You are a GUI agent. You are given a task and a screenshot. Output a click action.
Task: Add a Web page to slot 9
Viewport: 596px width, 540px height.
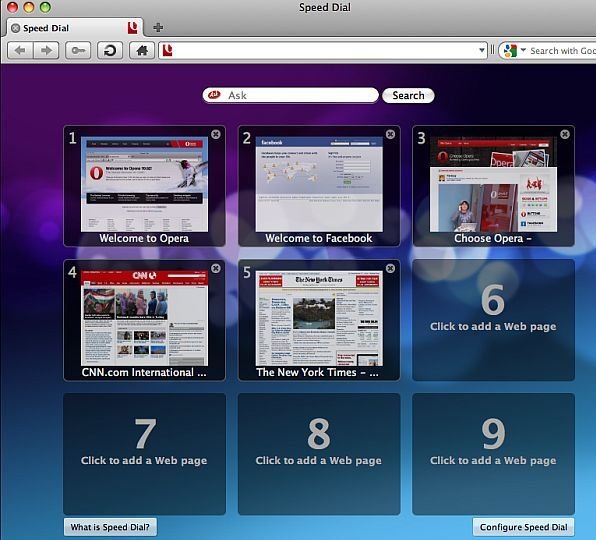pos(493,454)
